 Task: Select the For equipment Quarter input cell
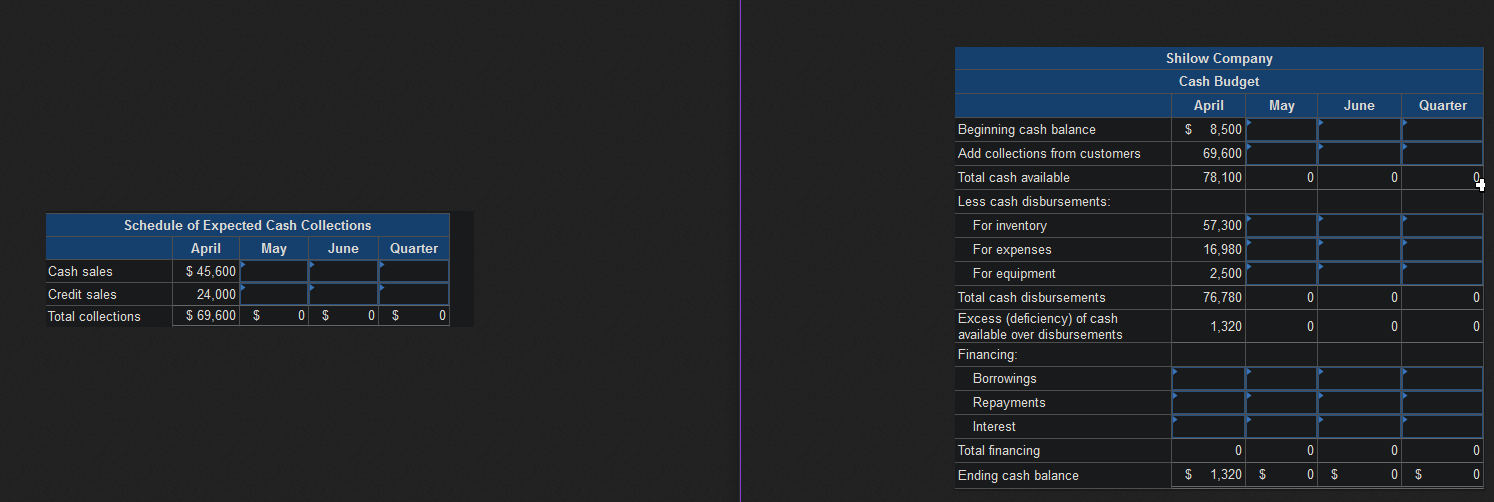coord(1442,273)
